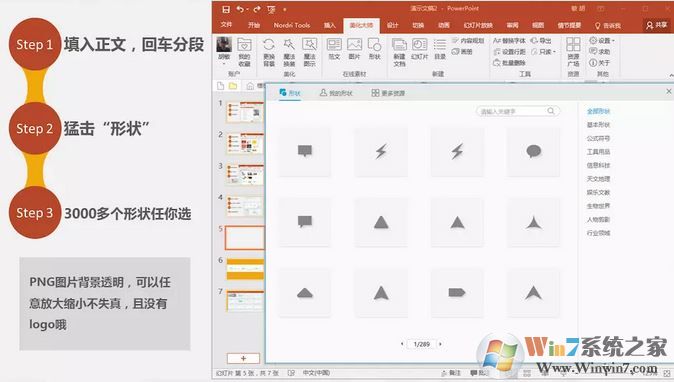Click the Save icon in the title bar

pyautogui.click(x=226, y=9)
